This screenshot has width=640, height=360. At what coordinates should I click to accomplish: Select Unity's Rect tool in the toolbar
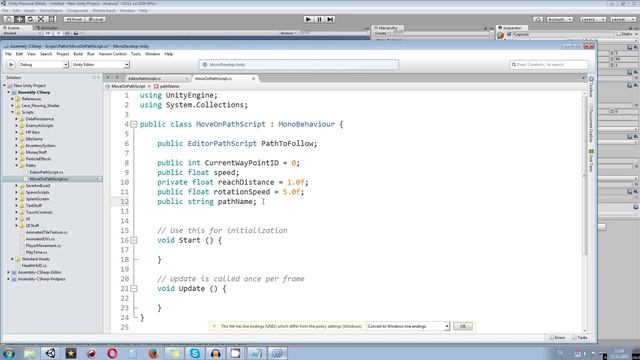tap(52, 19)
